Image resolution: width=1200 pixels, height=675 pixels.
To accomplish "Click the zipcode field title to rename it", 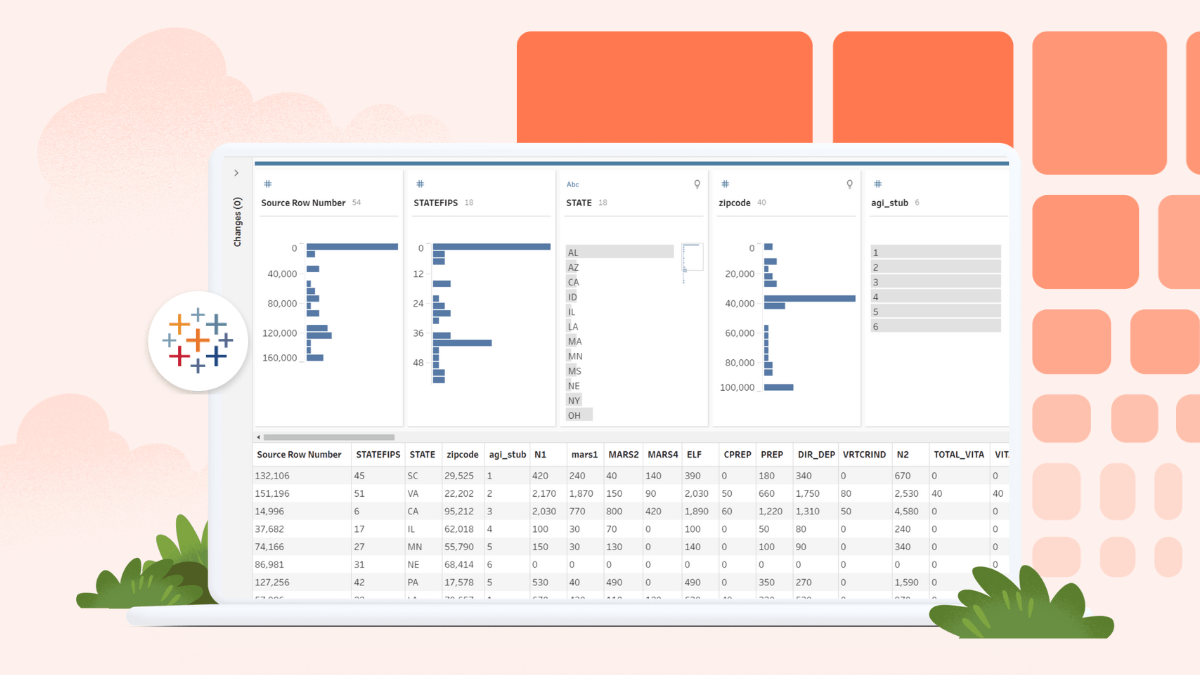I will tap(736, 203).
